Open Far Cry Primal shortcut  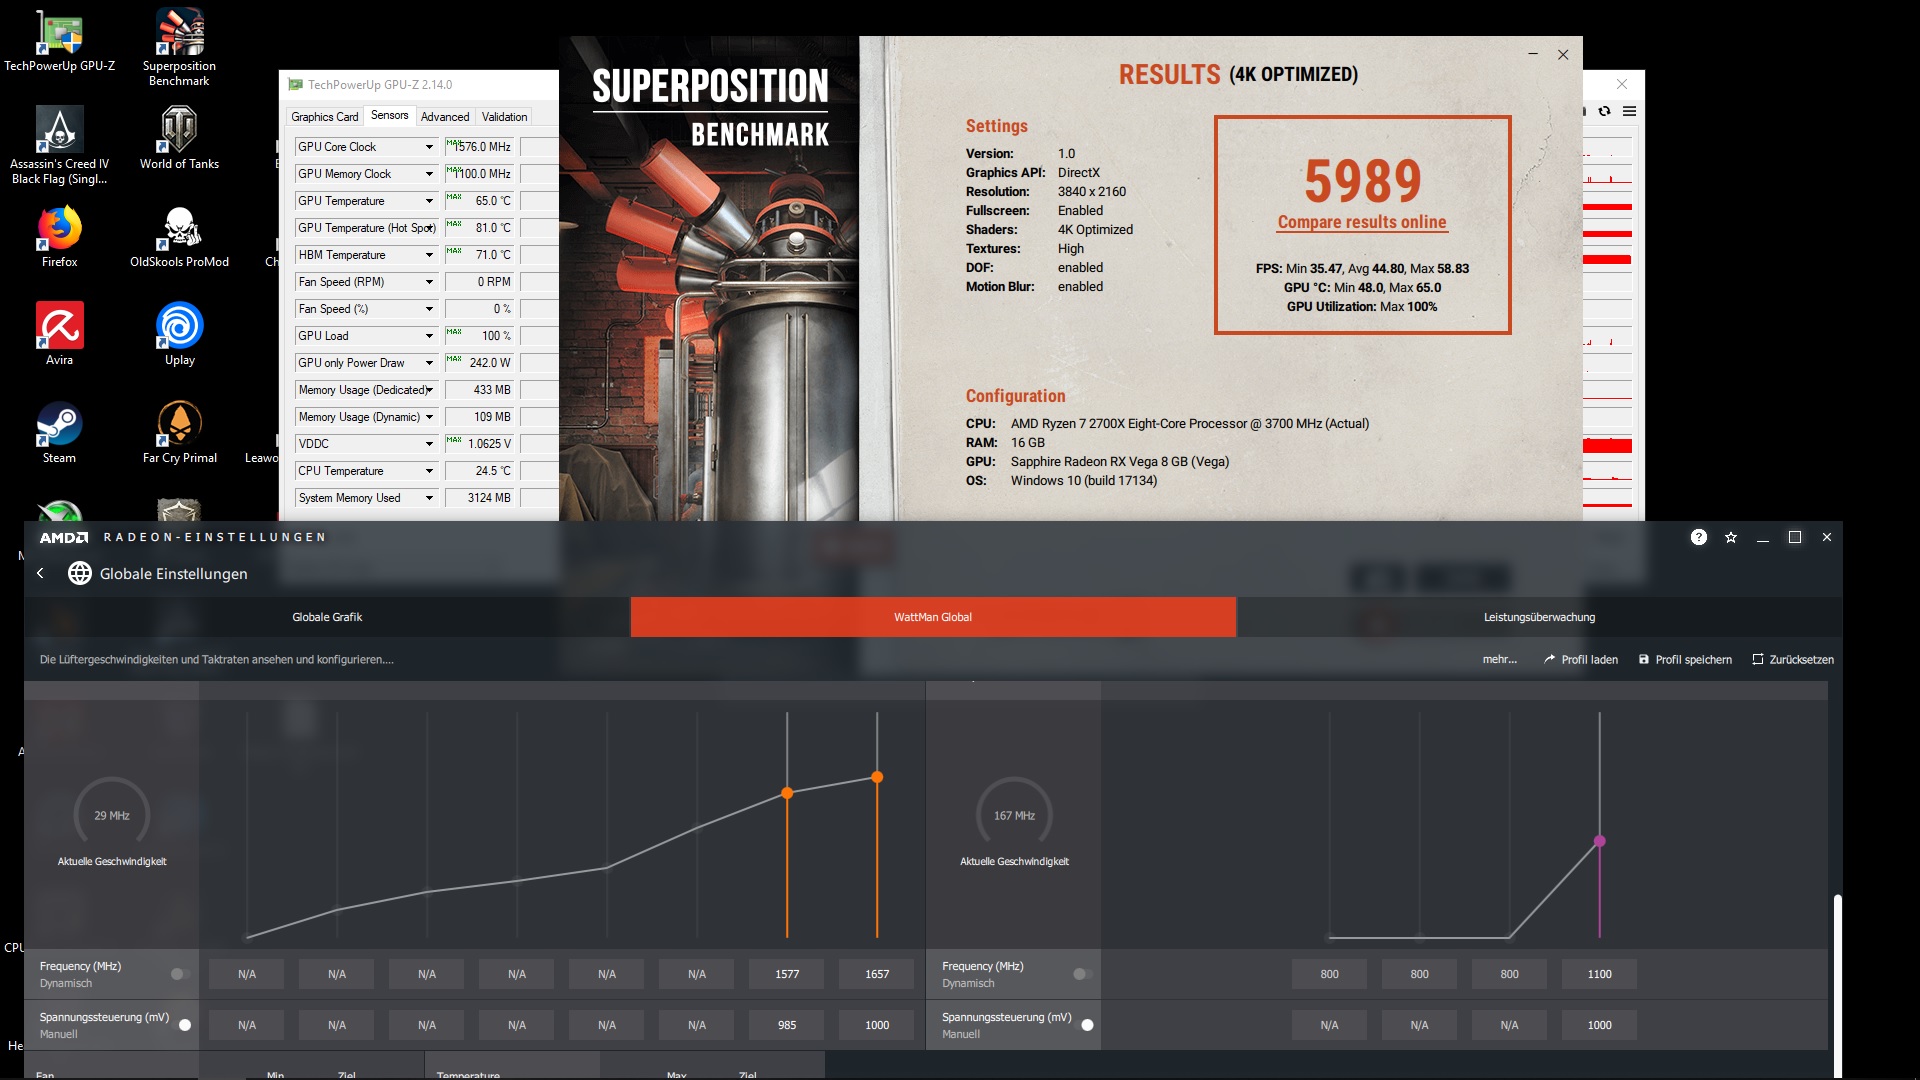[x=179, y=432]
